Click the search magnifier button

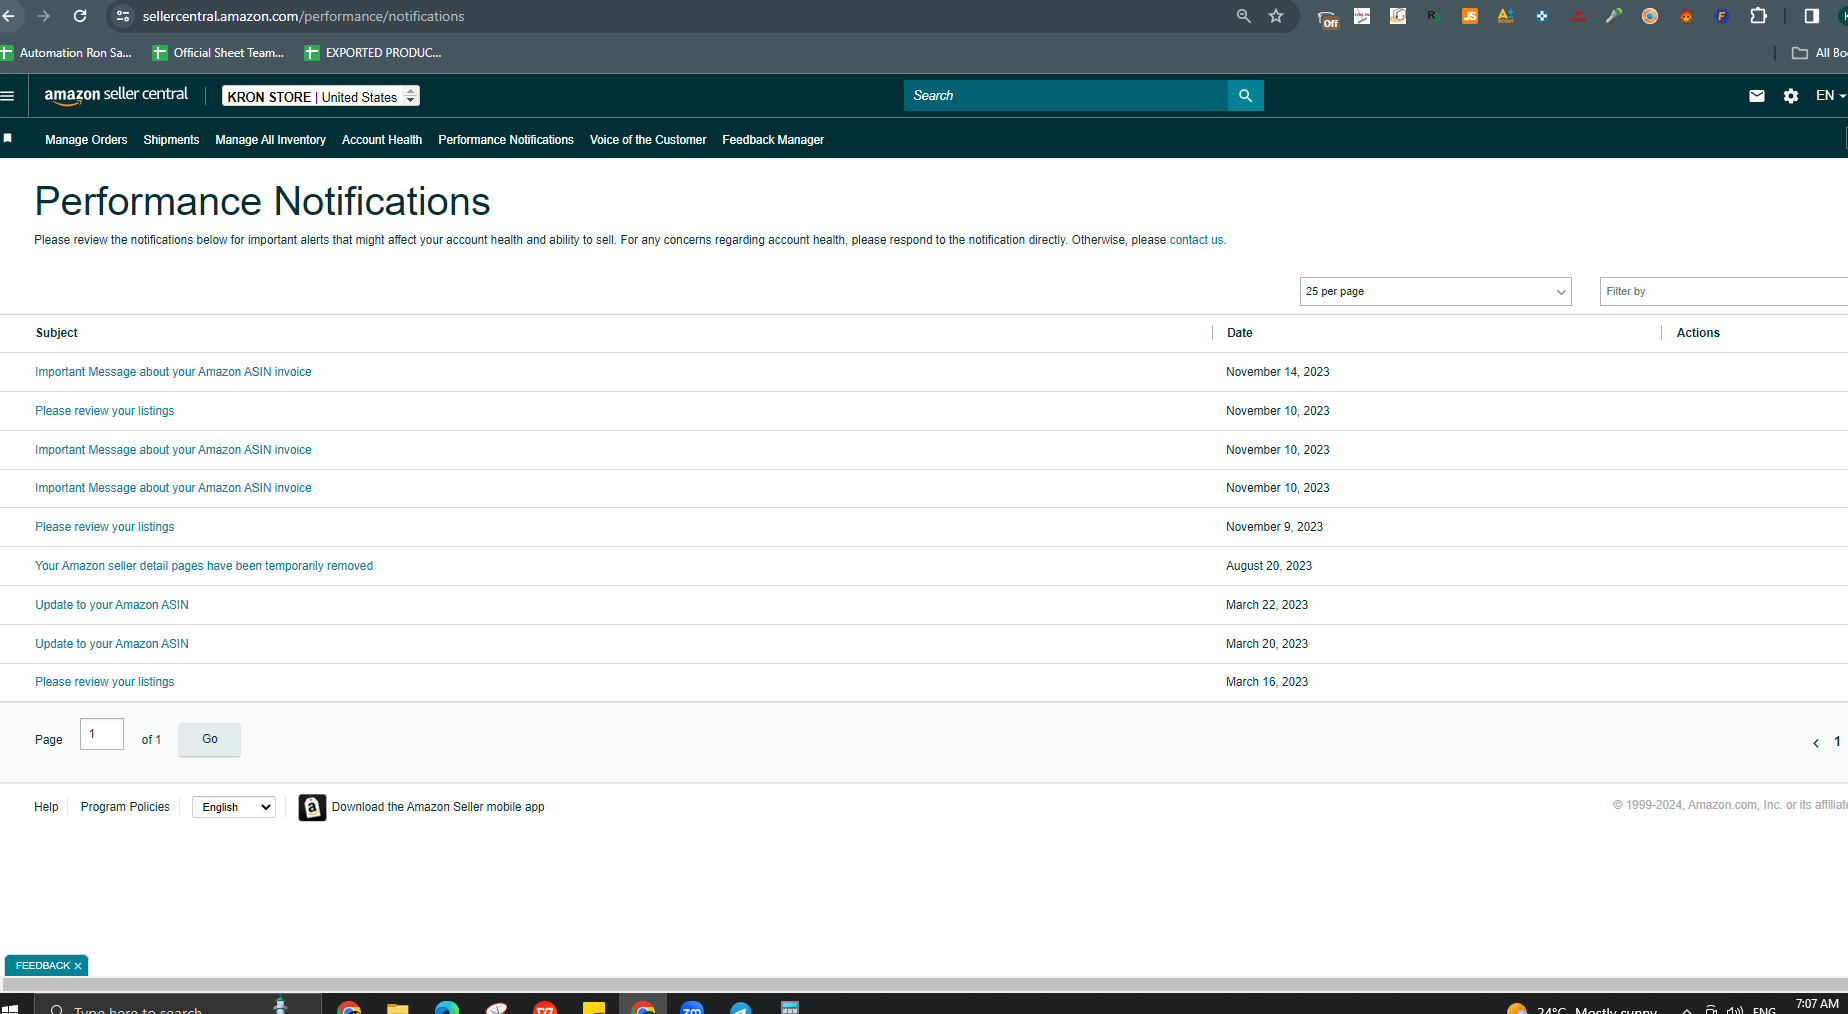[x=1245, y=95]
